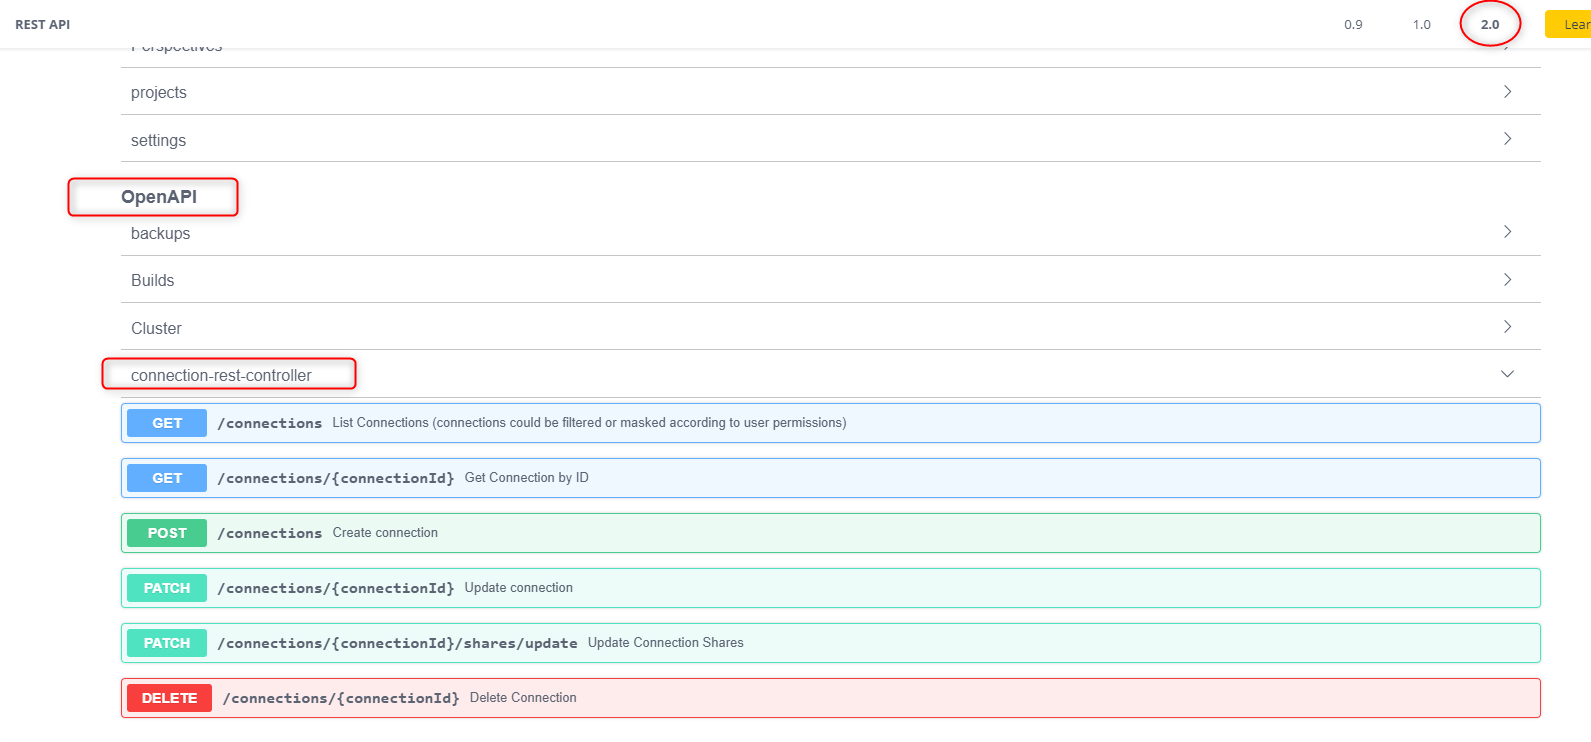Click the REST API header title
1591x742 pixels.
tap(43, 25)
